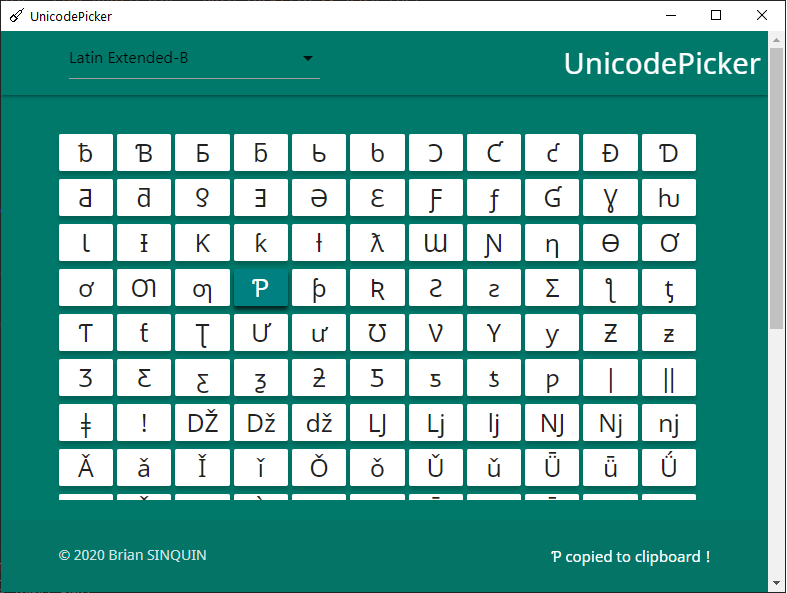Copy the Ɖ (African D) character

pos(610,153)
